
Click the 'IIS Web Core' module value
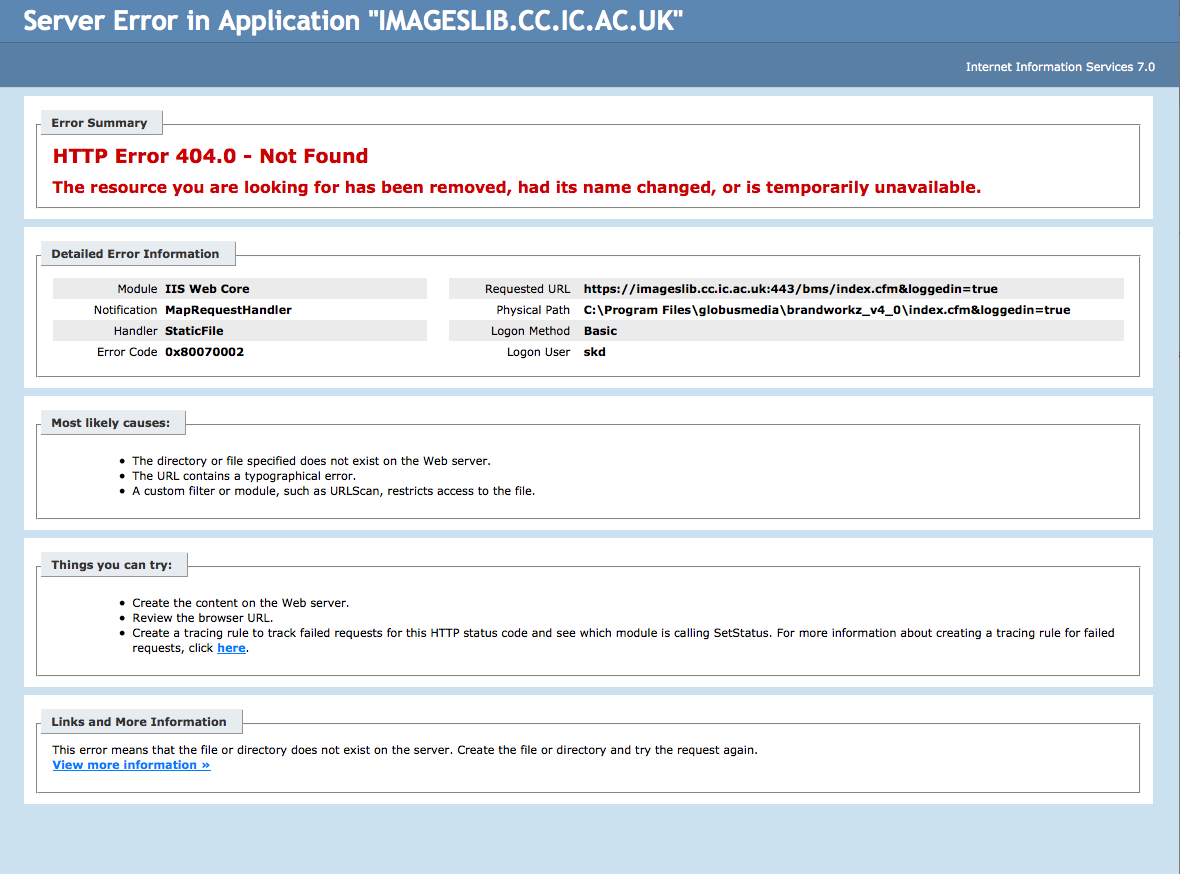tap(207, 289)
